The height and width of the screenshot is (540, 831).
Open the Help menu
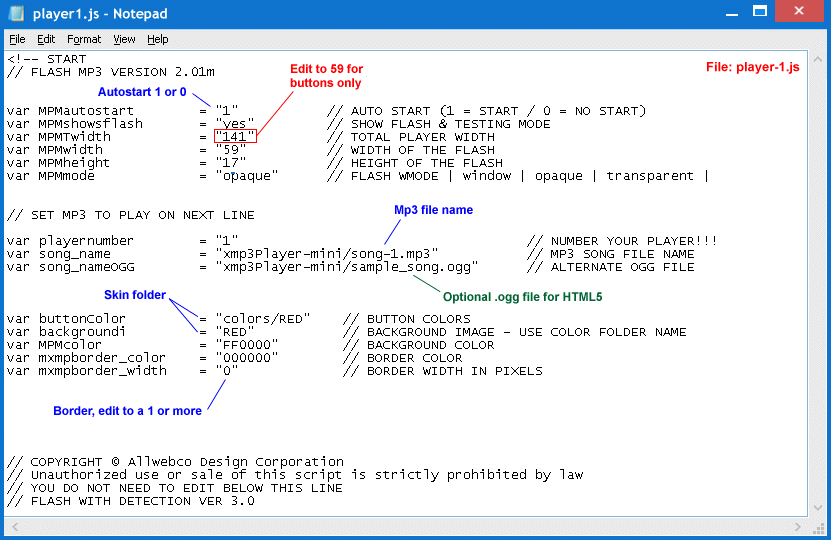point(158,39)
